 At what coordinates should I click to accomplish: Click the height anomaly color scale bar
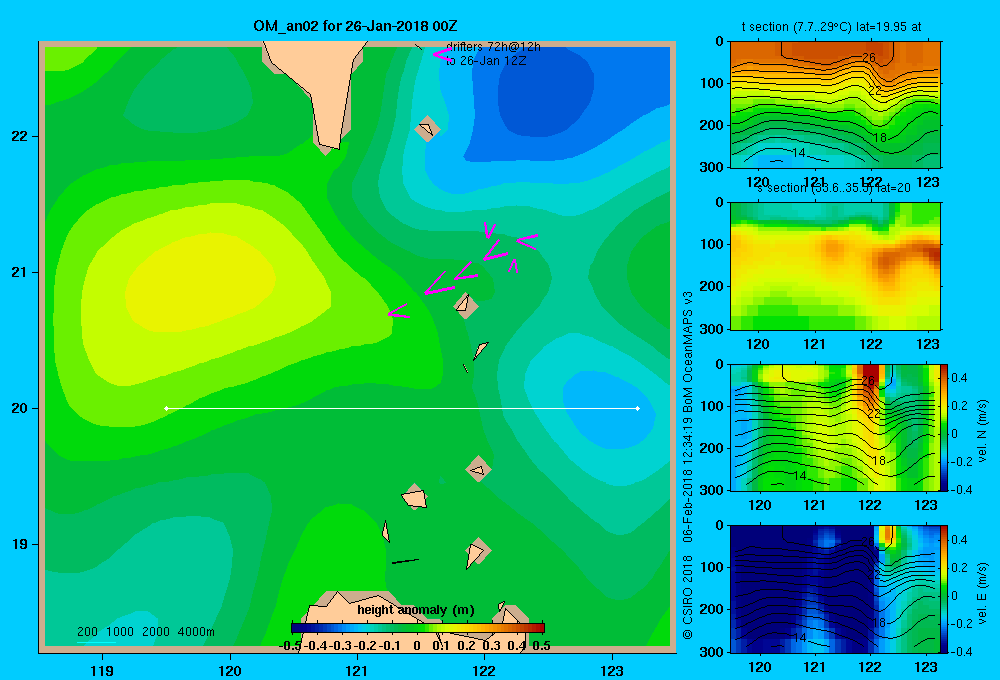point(418,628)
